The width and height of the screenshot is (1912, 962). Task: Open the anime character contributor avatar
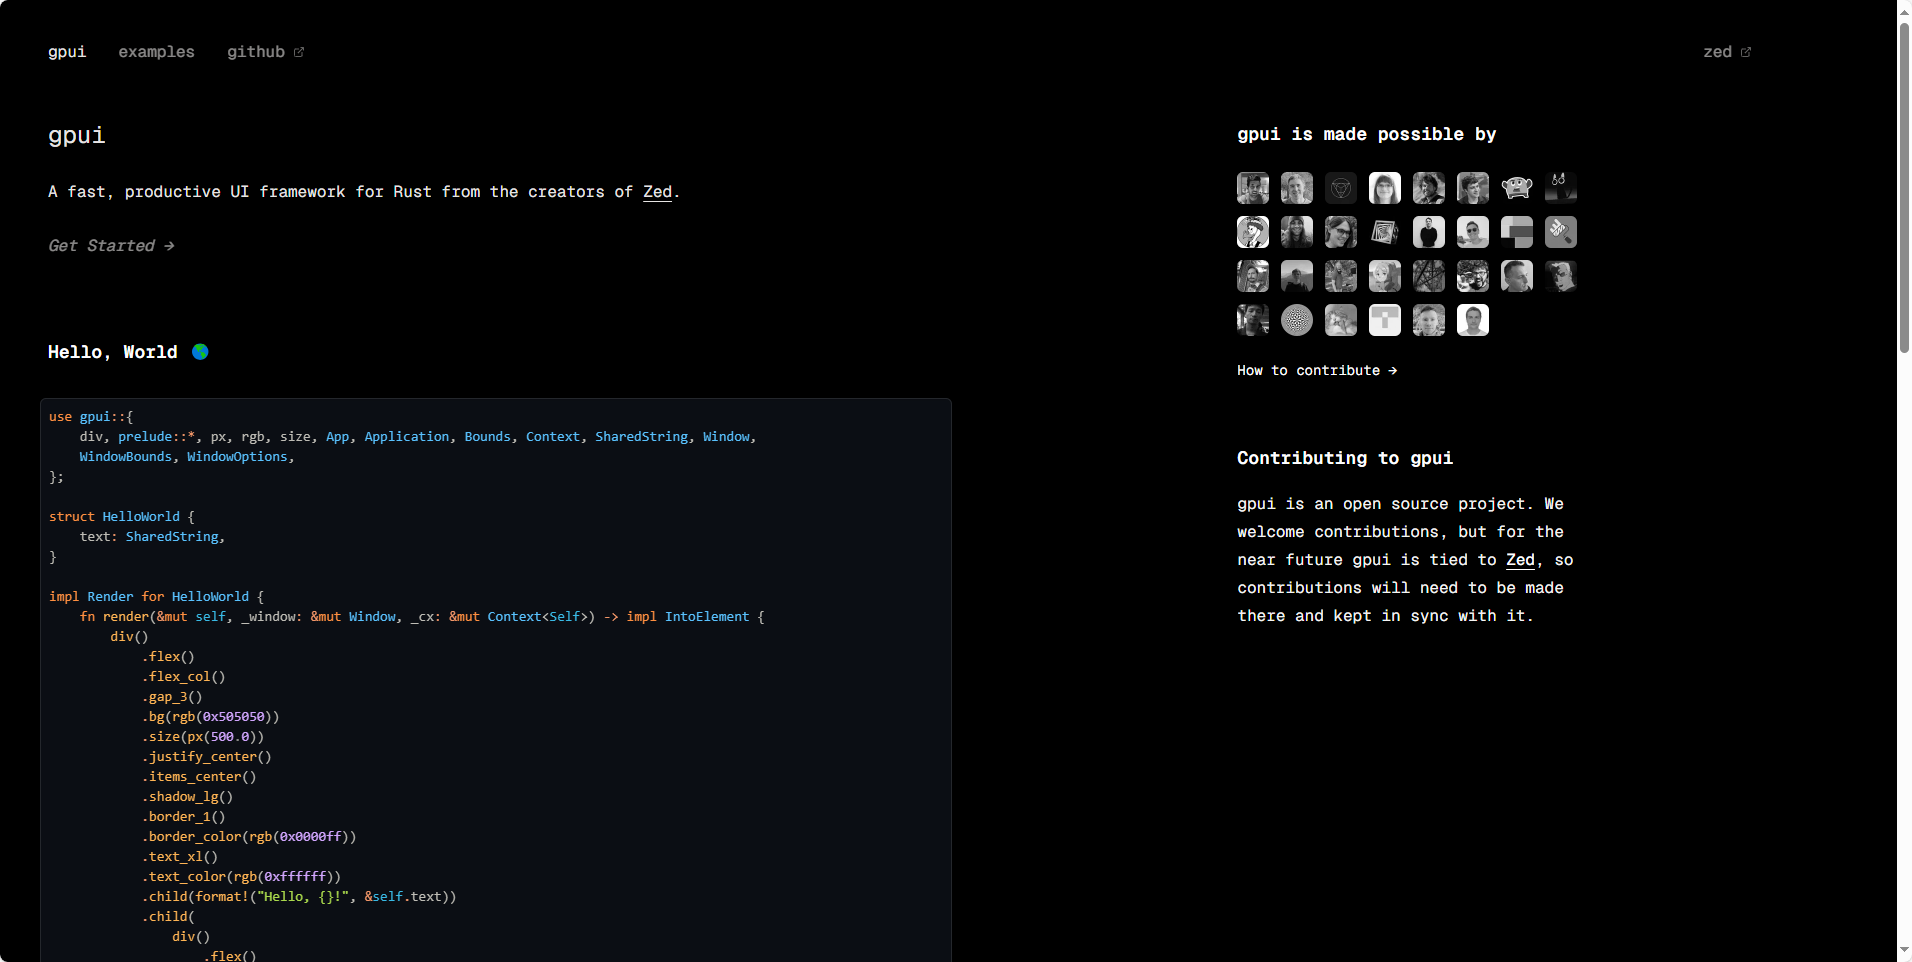[x=1385, y=276]
